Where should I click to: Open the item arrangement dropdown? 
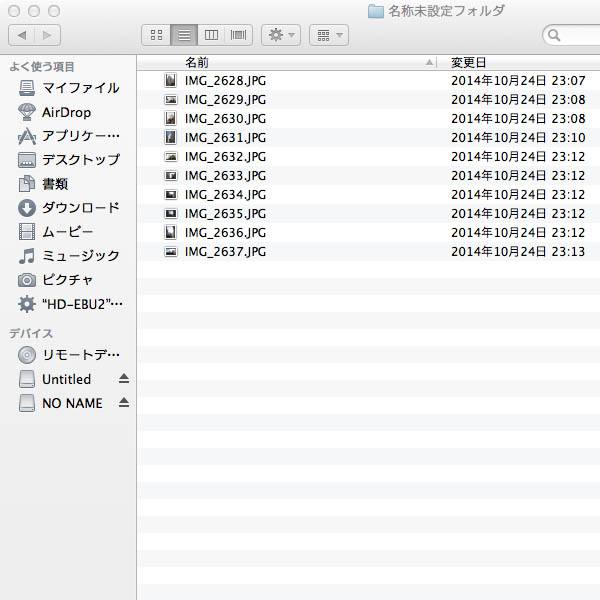point(327,35)
